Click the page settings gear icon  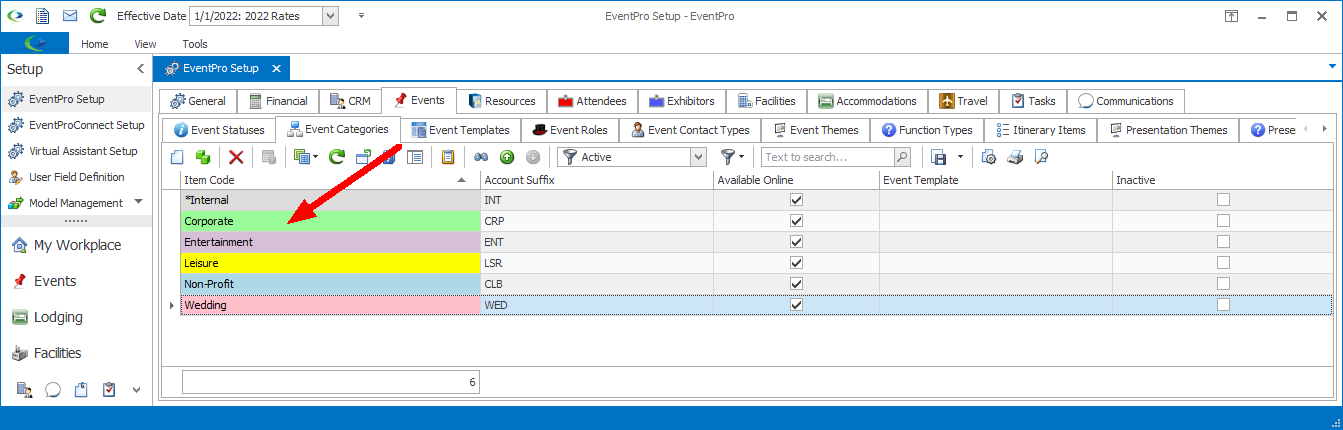(989, 157)
